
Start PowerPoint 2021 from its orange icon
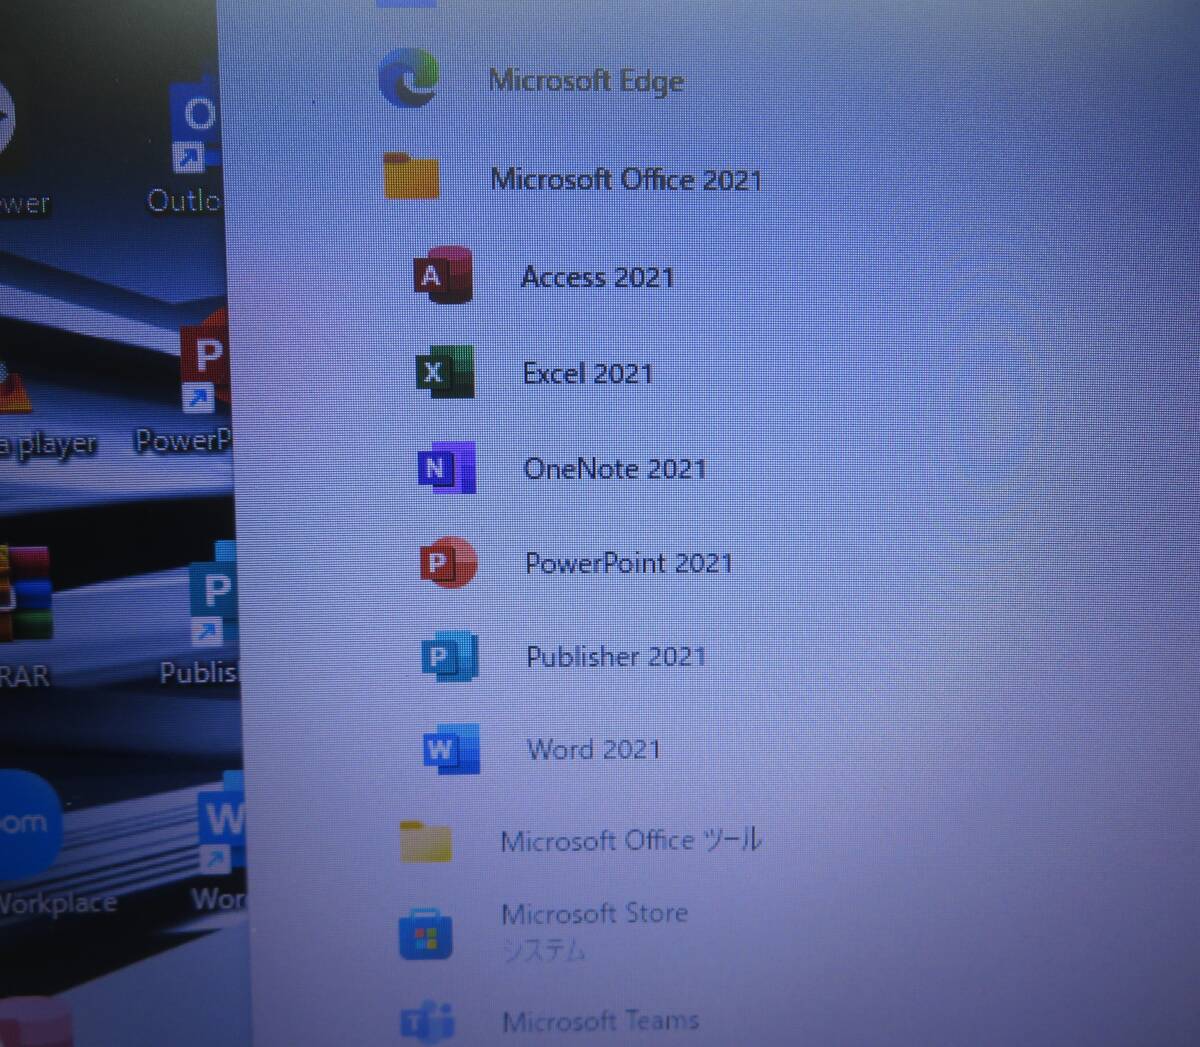pos(448,562)
